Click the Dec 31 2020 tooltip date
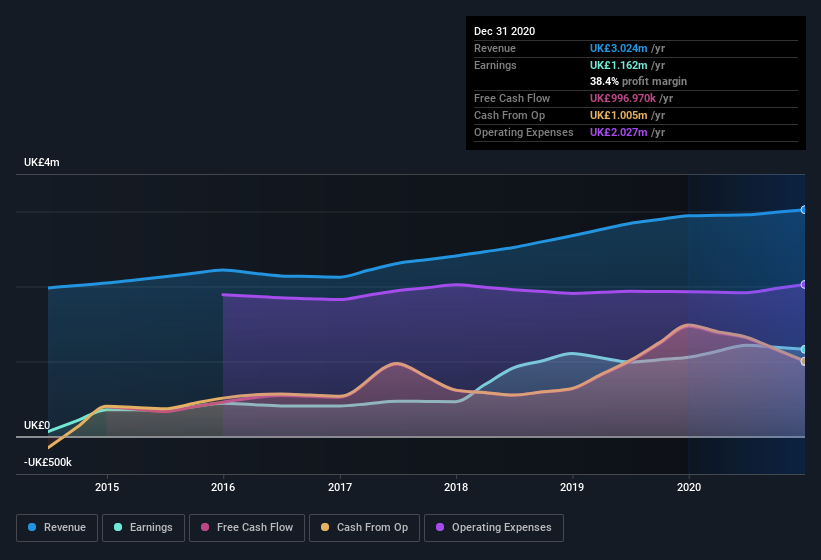Image resolution: width=821 pixels, height=560 pixels. point(504,31)
